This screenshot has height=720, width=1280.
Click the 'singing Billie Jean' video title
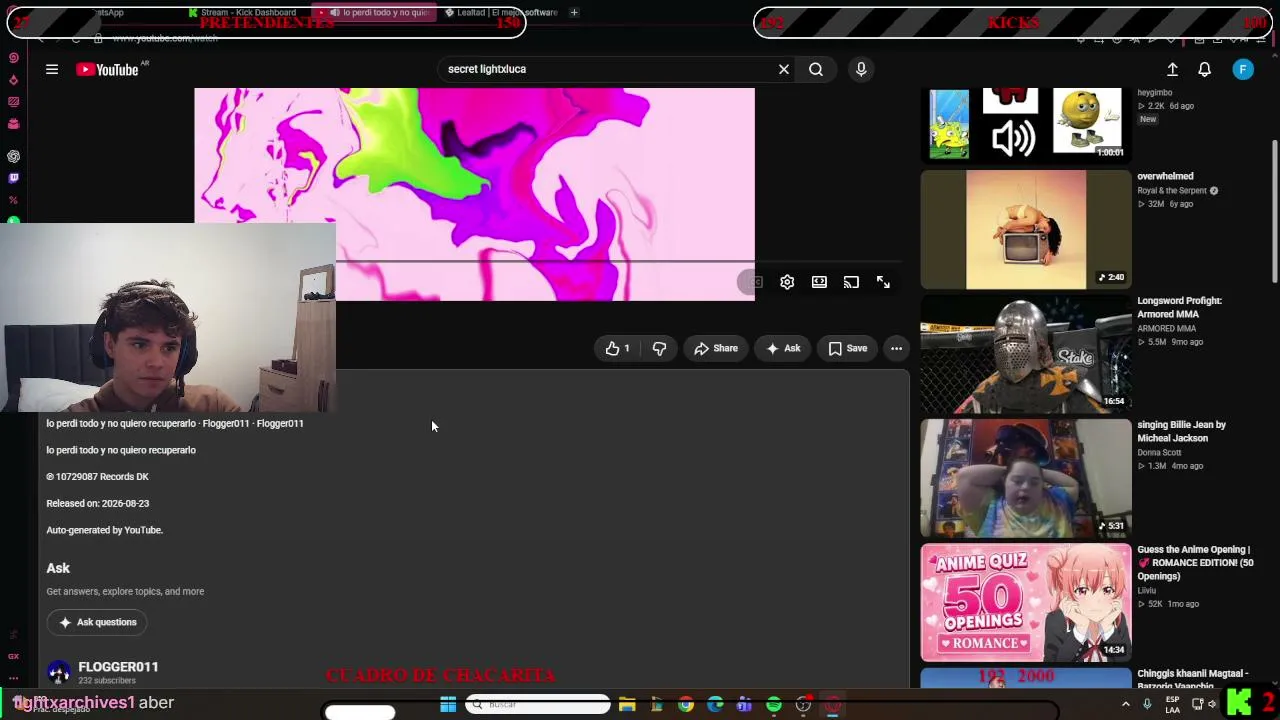click(1181, 431)
